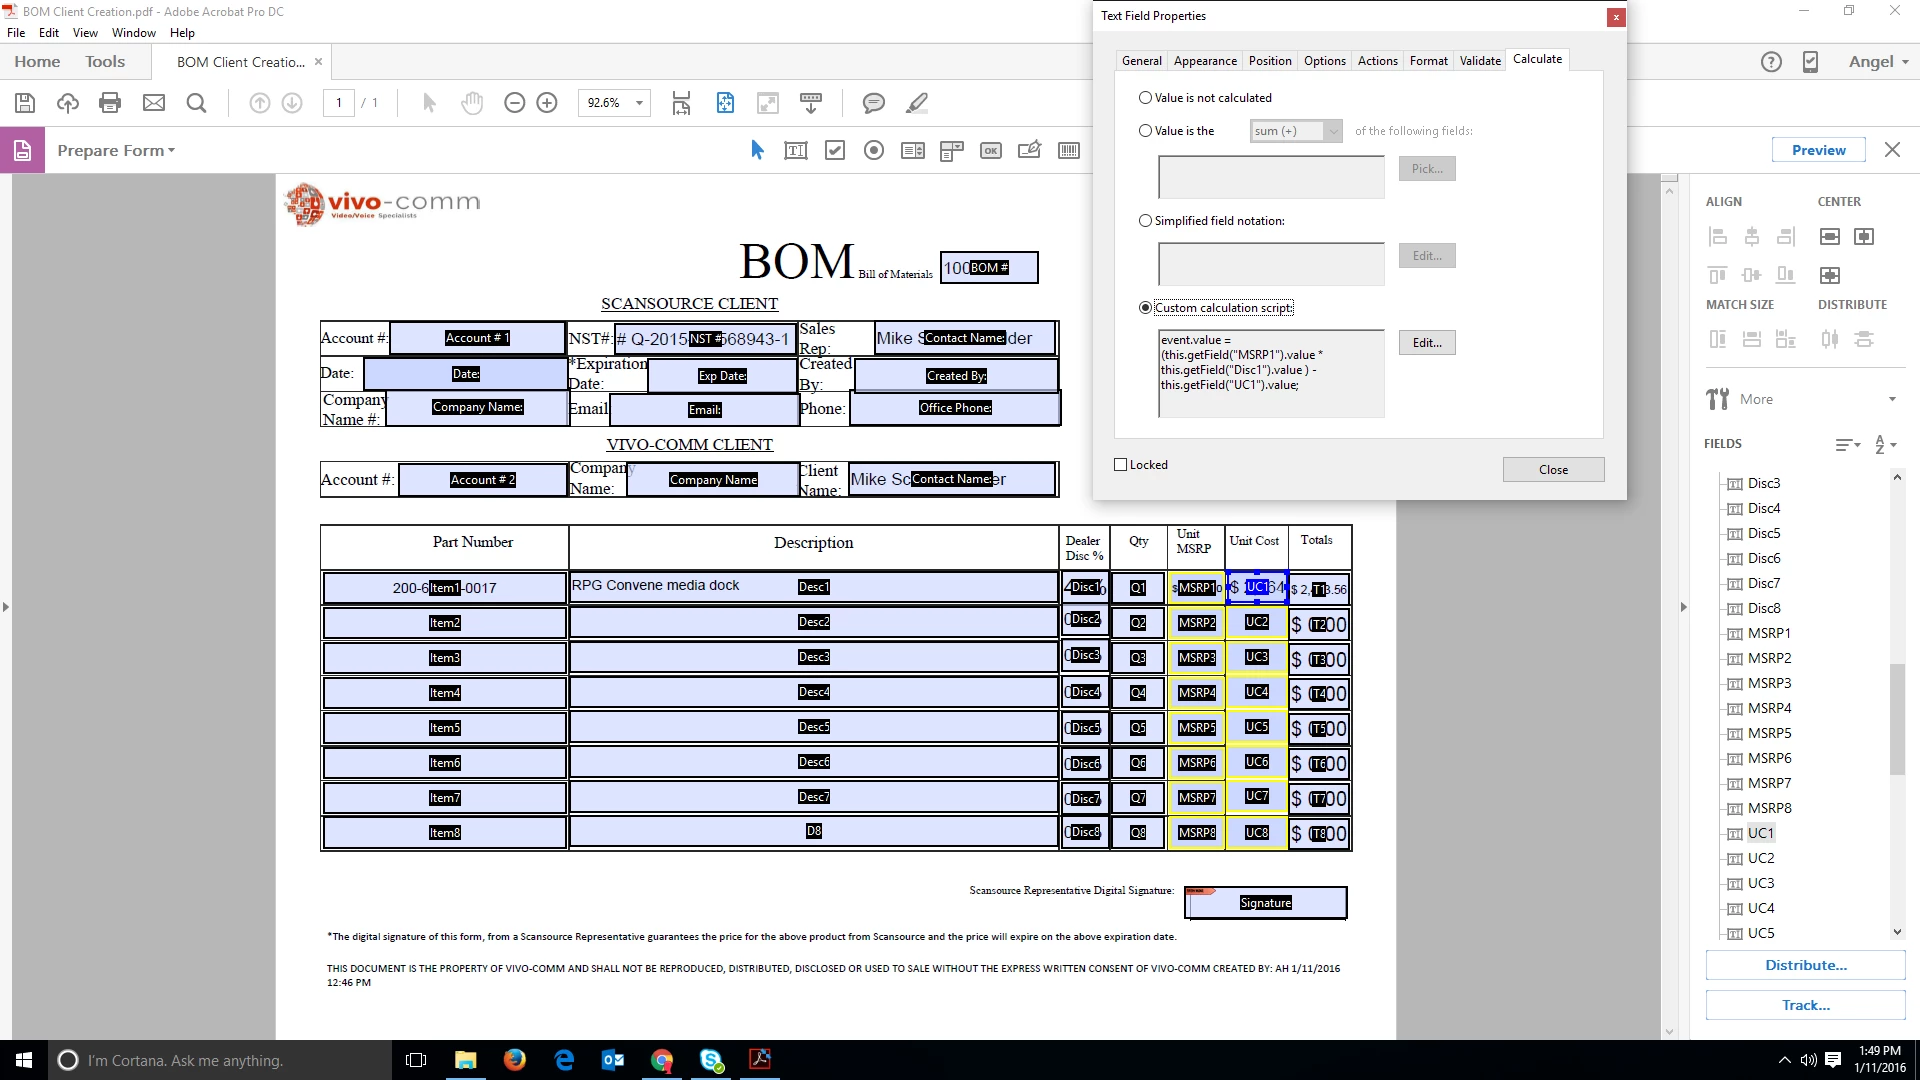
Task: Click the fields list vertical scrollbar
Action: (x=1897, y=718)
